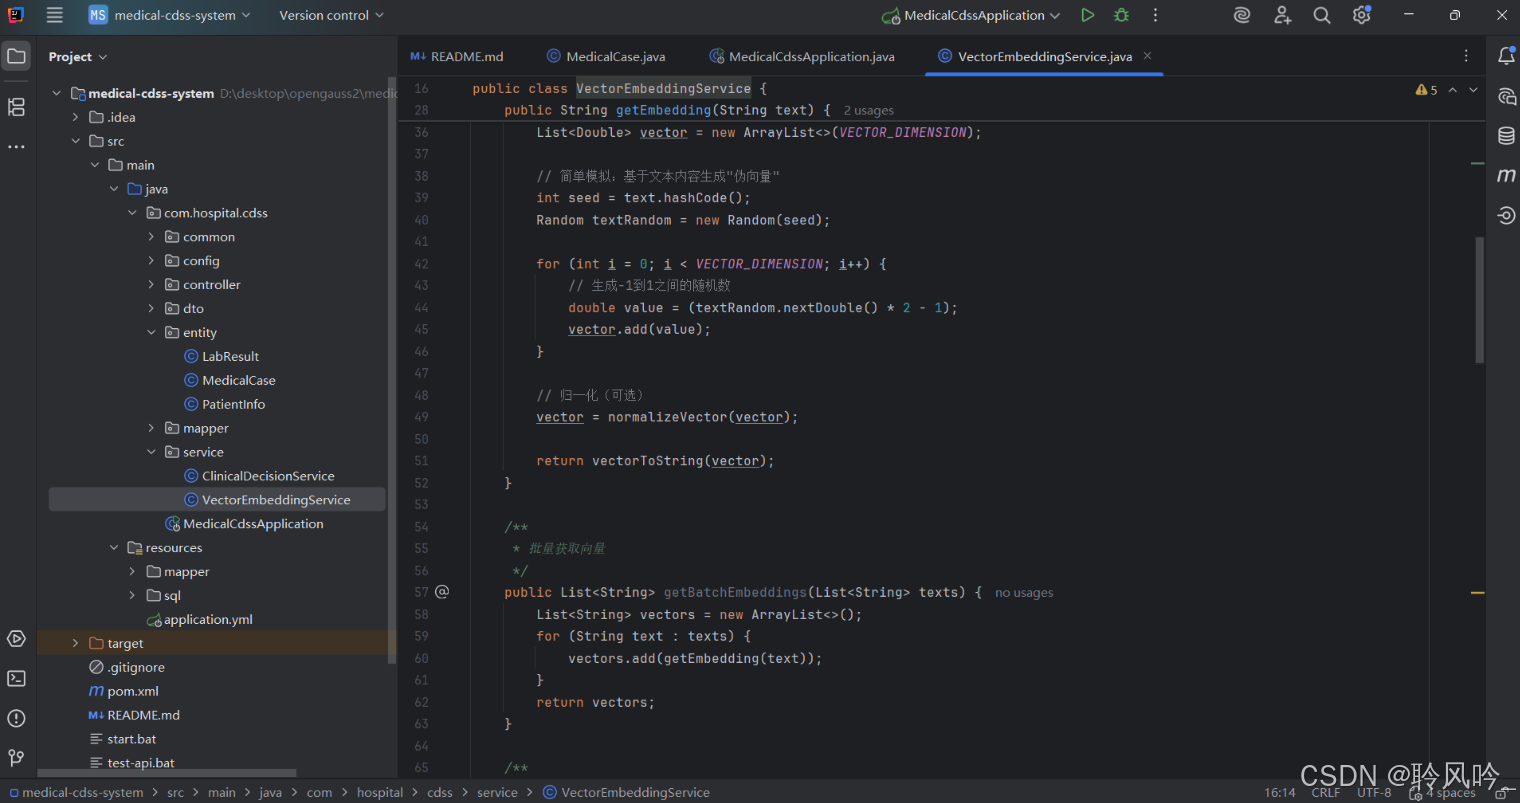Open more run actions menu
Screen dimensions: 1520x803
(1155, 15)
